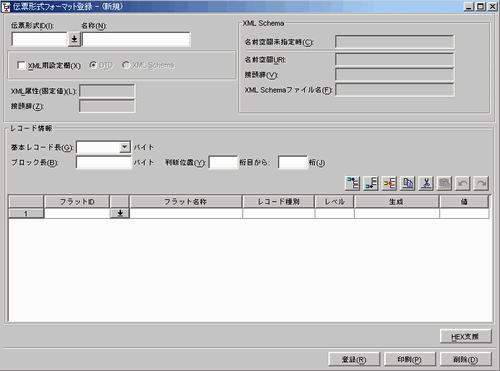Click the undo arrow icon

click(463, 183)
